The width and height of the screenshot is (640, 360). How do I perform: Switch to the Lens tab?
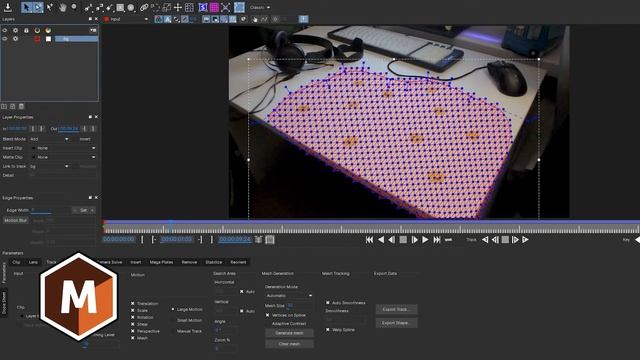(33, 262)
